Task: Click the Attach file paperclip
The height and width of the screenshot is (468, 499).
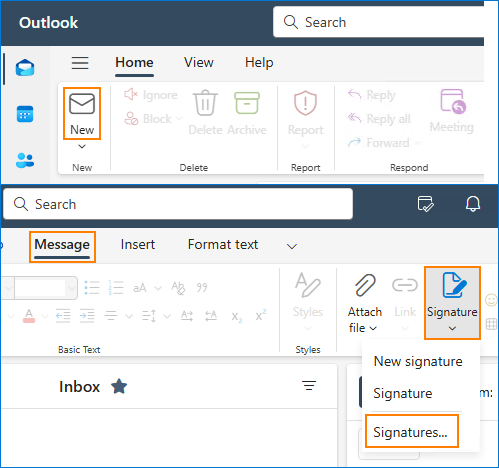Action: pos(365,285)
